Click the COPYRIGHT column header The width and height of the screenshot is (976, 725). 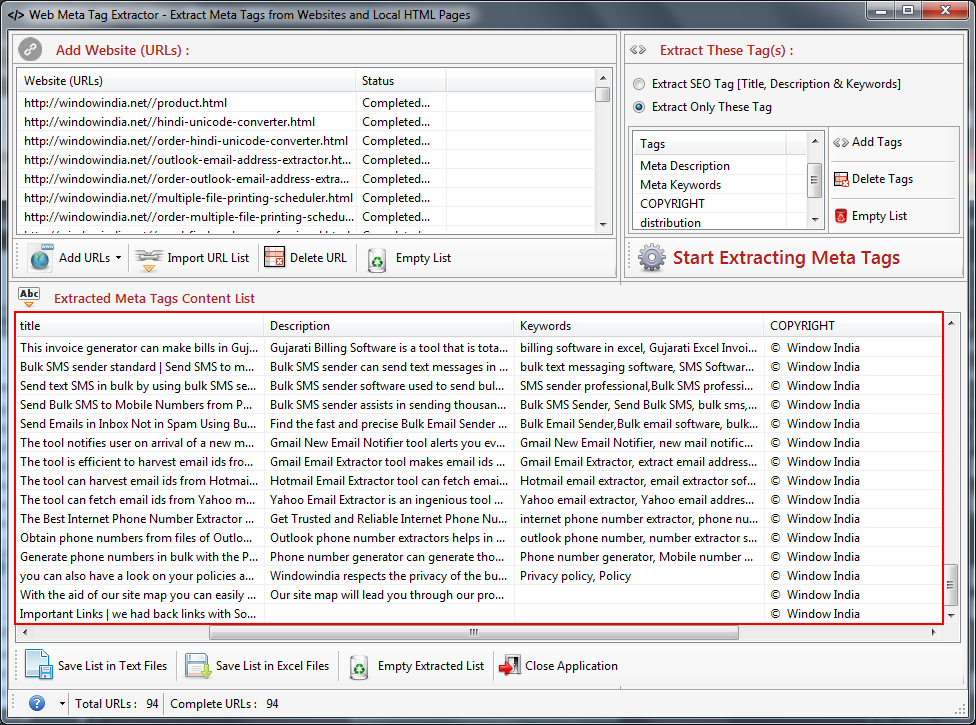[853, 326]
